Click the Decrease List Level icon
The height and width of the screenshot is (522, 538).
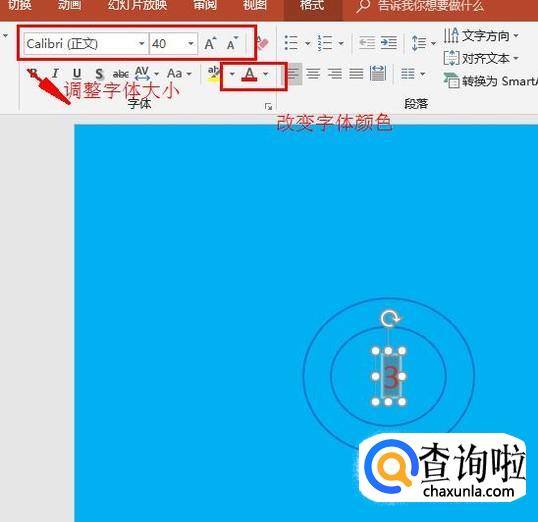pos(367,43)
